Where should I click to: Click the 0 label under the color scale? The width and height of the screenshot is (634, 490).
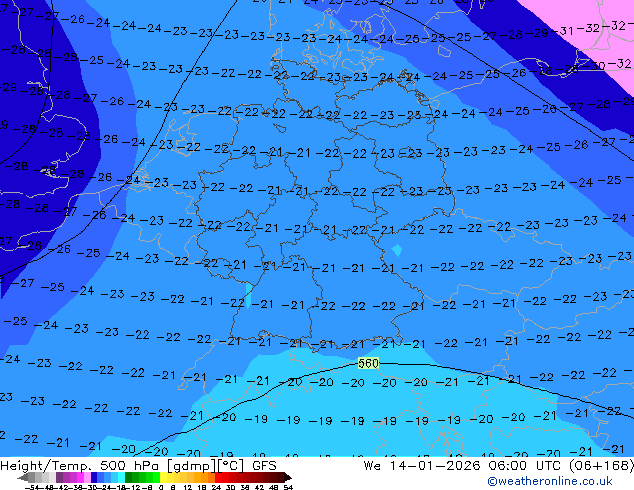[x=161, y=487]
